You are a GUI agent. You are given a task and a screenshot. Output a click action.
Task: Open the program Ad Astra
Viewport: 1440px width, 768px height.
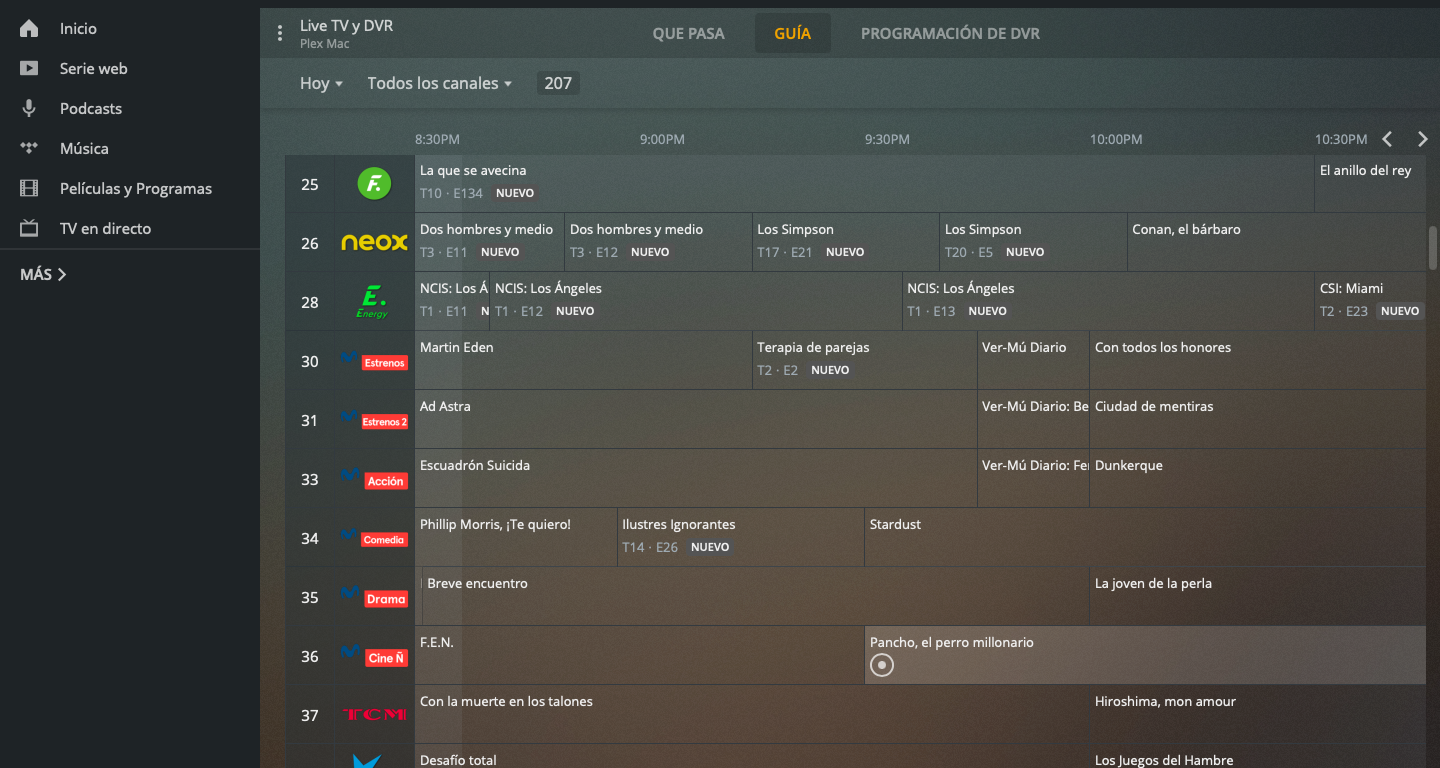(x=445, y=407)
